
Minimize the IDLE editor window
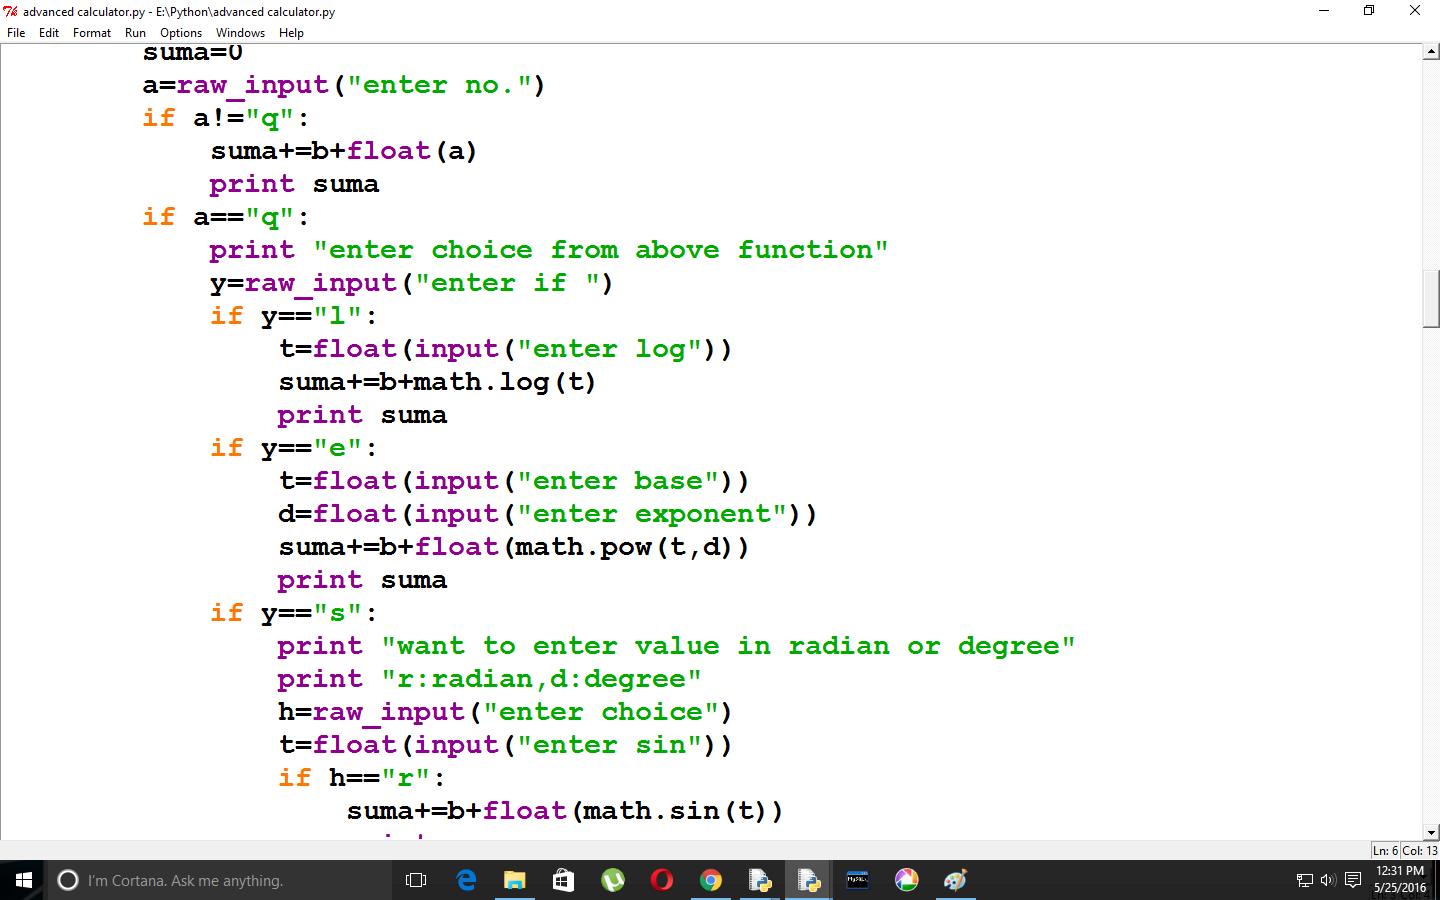(x=1324, y=11)
